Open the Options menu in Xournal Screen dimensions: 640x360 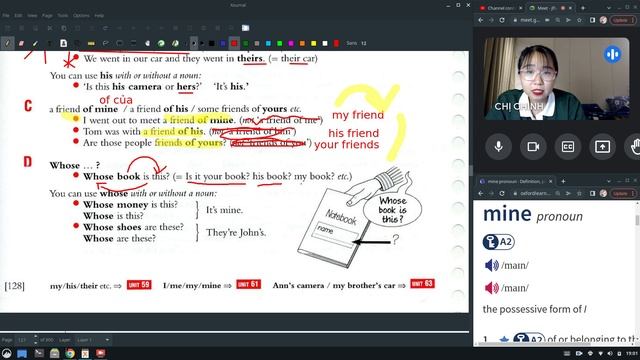[x=81, y=16]
